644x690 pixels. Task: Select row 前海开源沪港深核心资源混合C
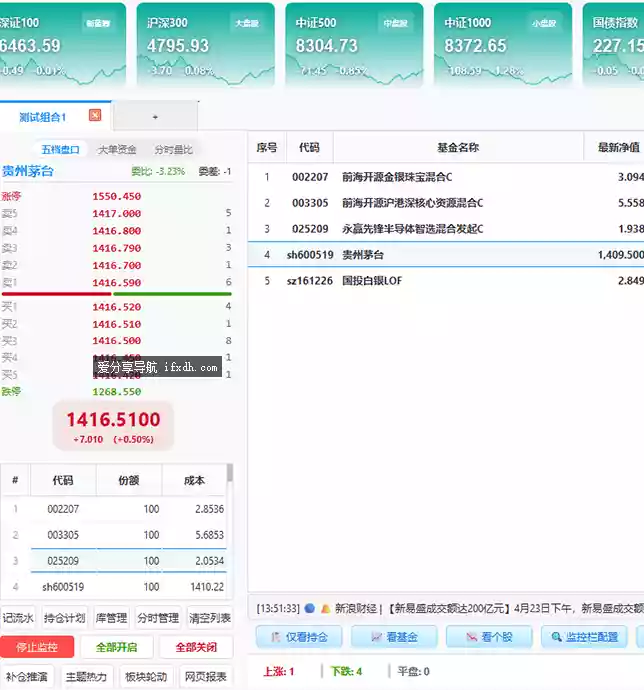446,203
